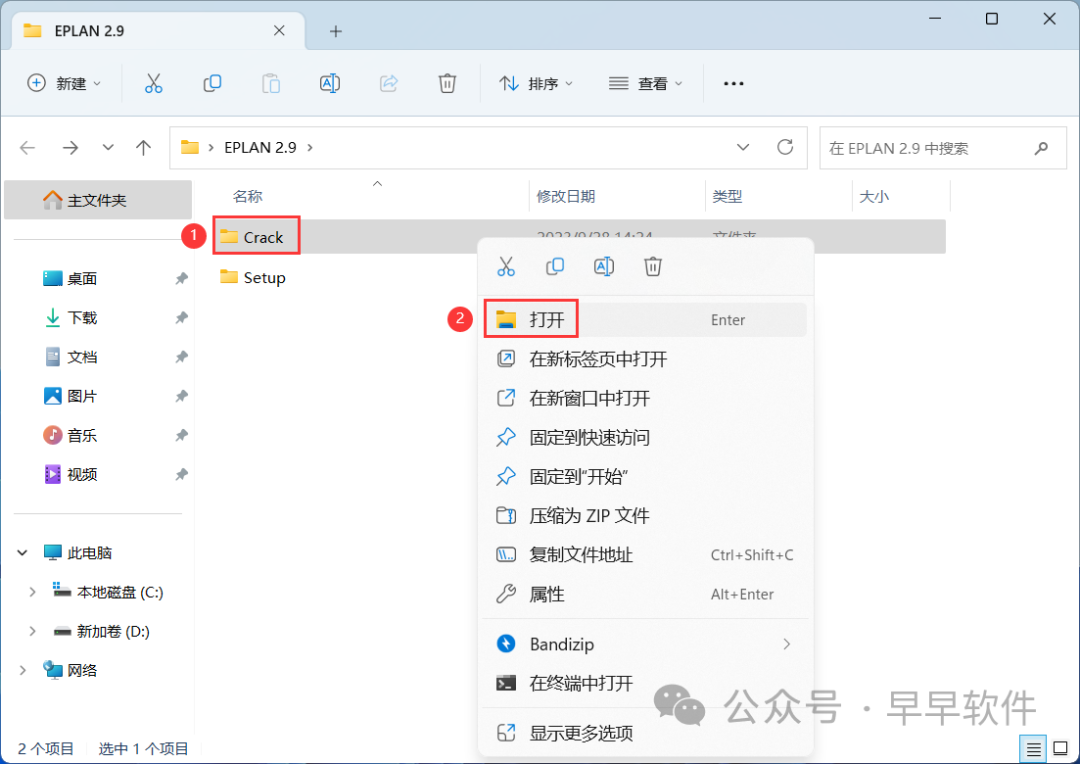Image resolution: width=1080 pixels, height=764 pixels.
Task: Open a new tab with the plus button
Action: coord(336,31)
